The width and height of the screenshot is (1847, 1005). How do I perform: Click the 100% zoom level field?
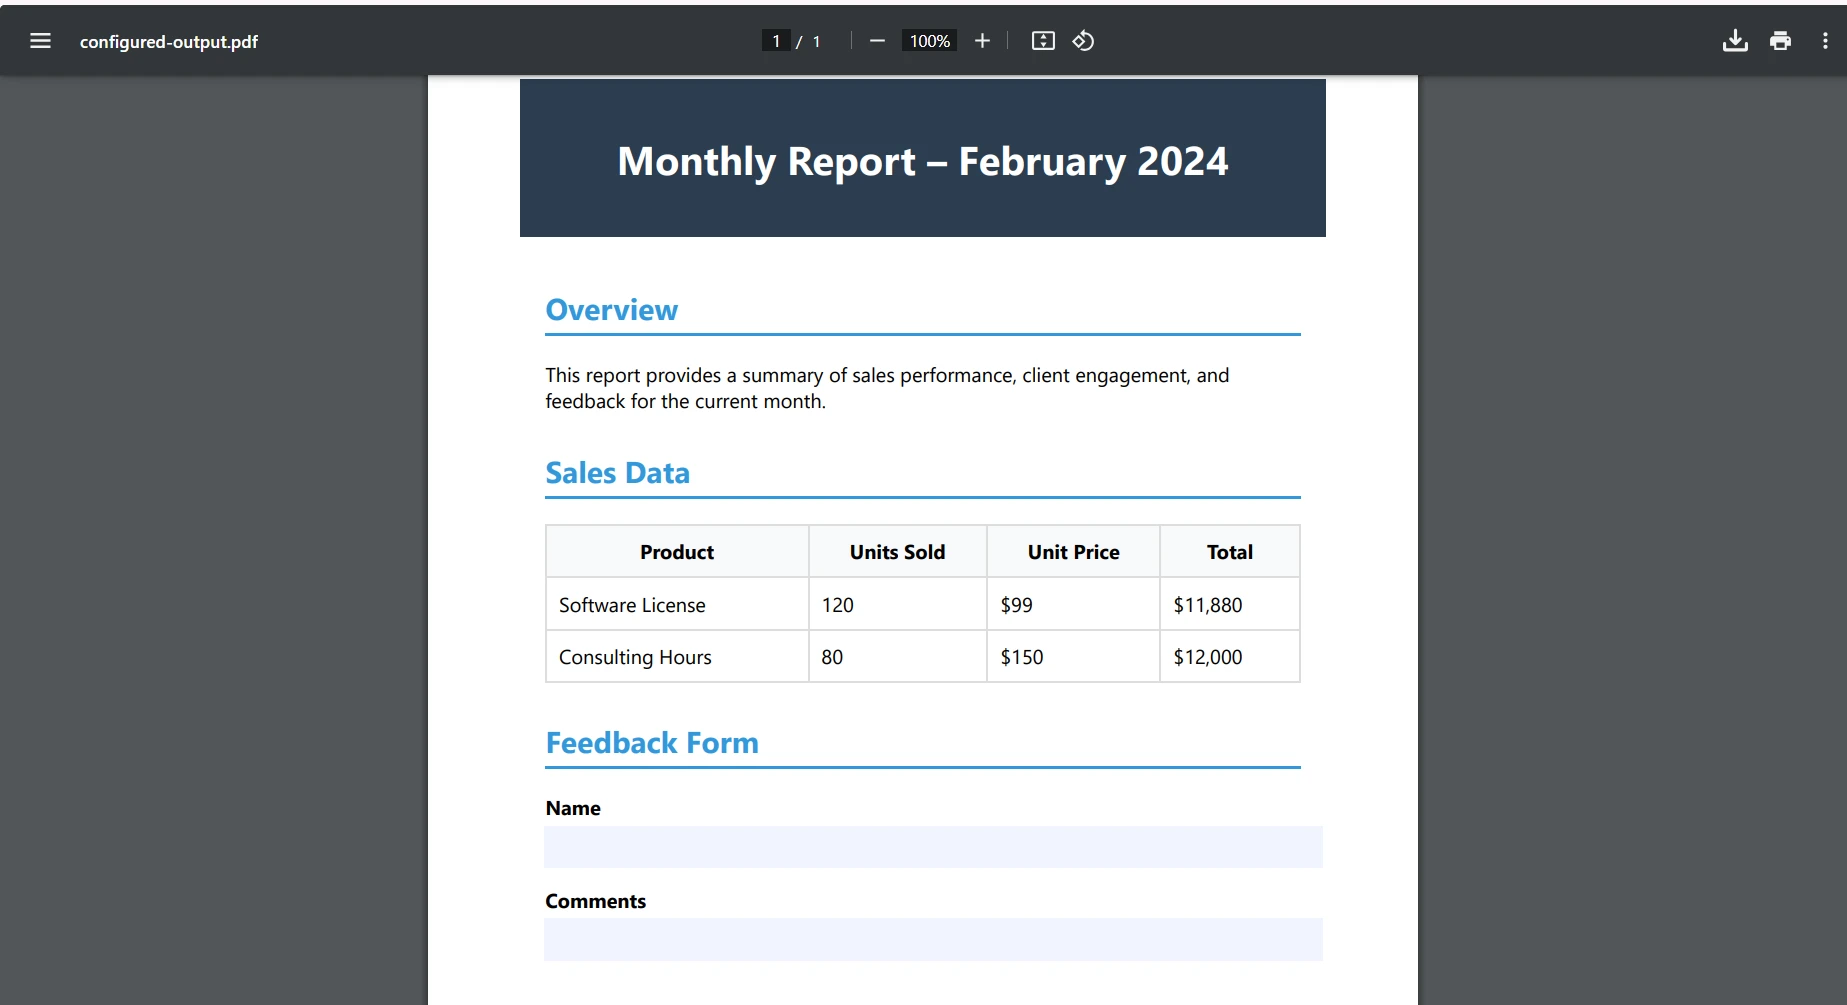click(929, 41)
